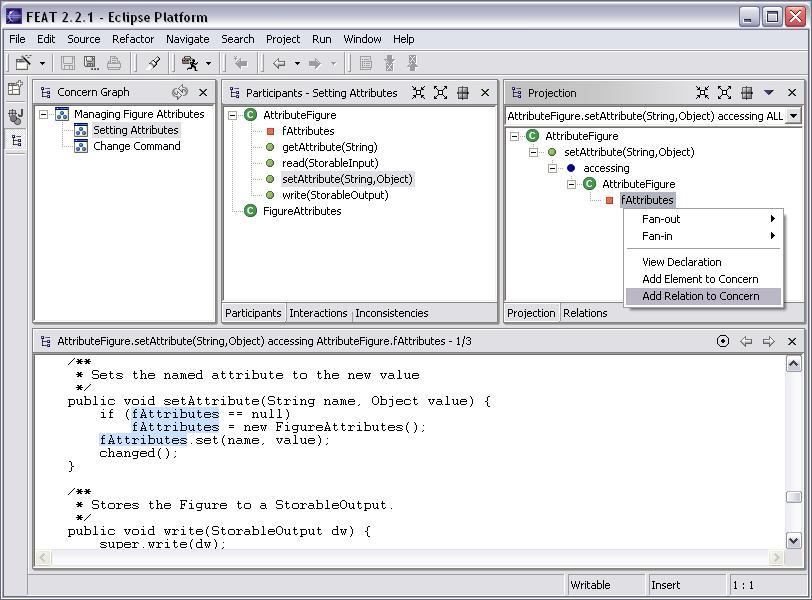Close the Concern Graph view

(203, 92)
